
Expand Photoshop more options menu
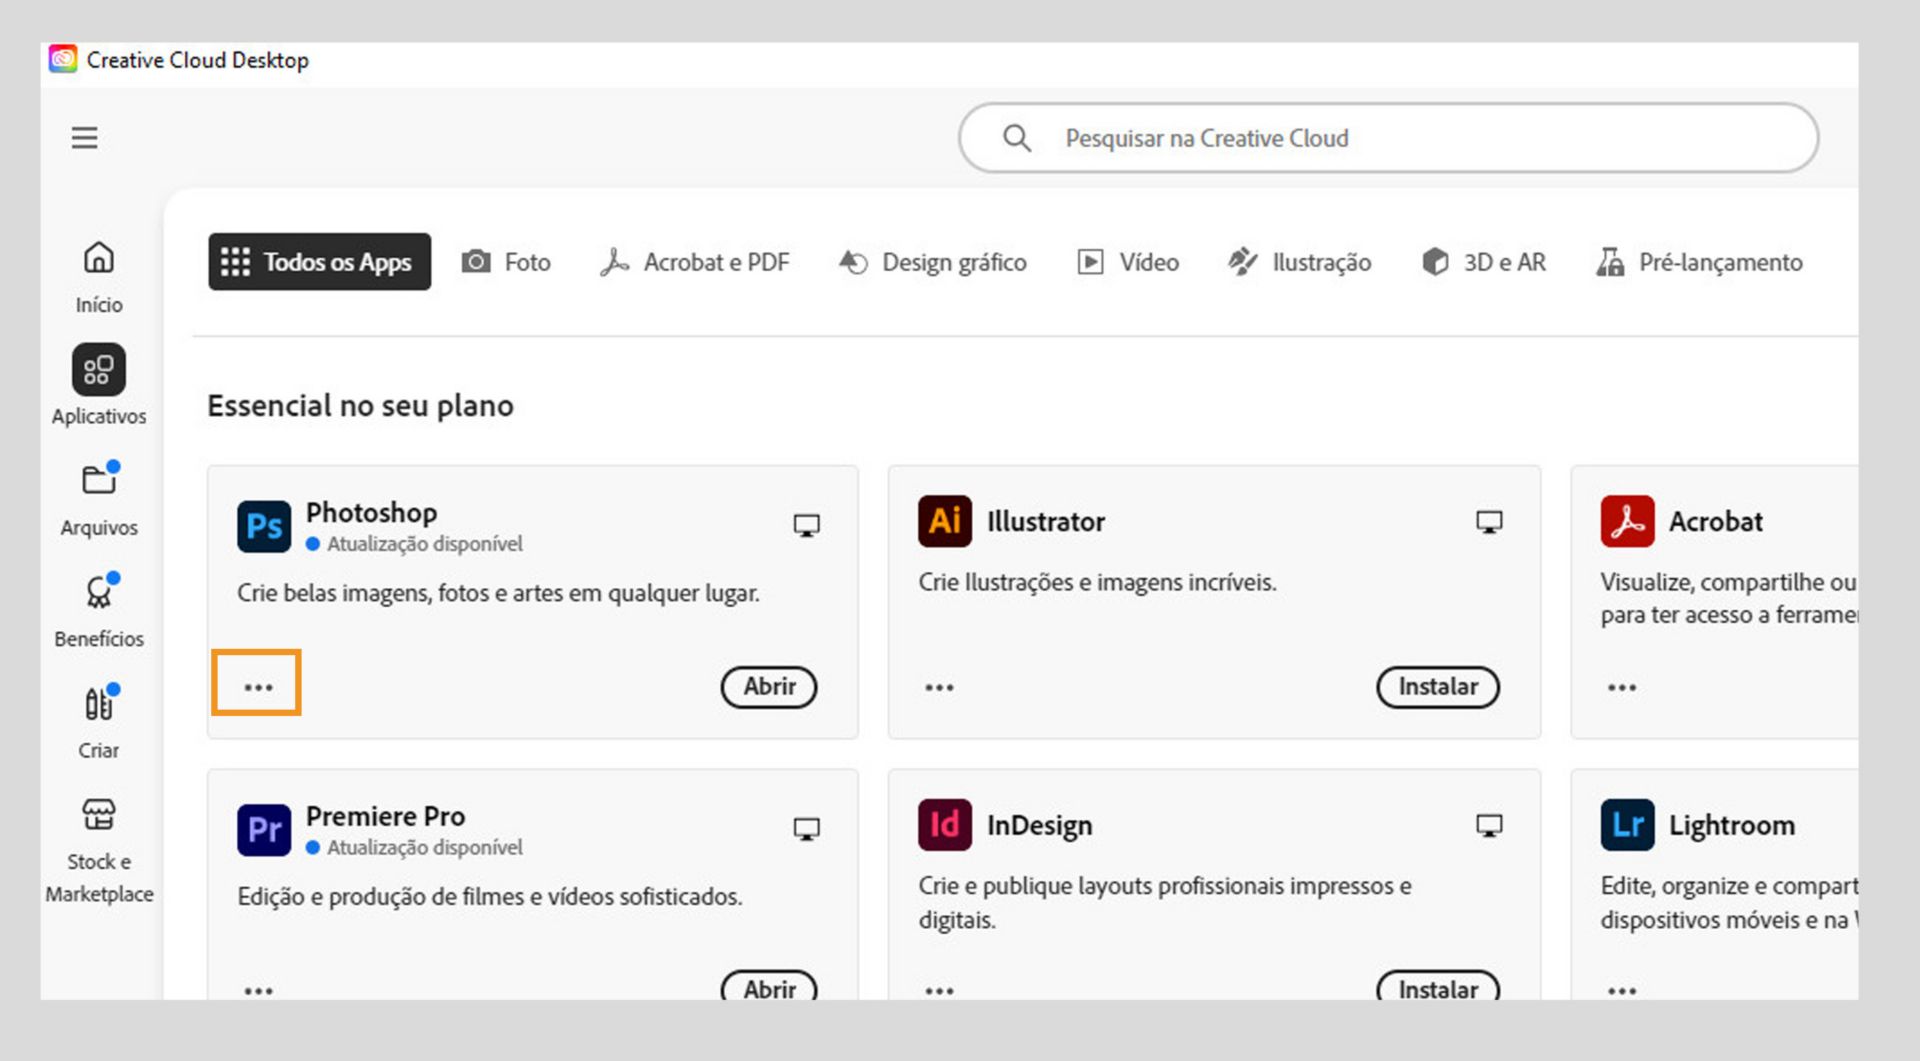(x=258, y=687)
